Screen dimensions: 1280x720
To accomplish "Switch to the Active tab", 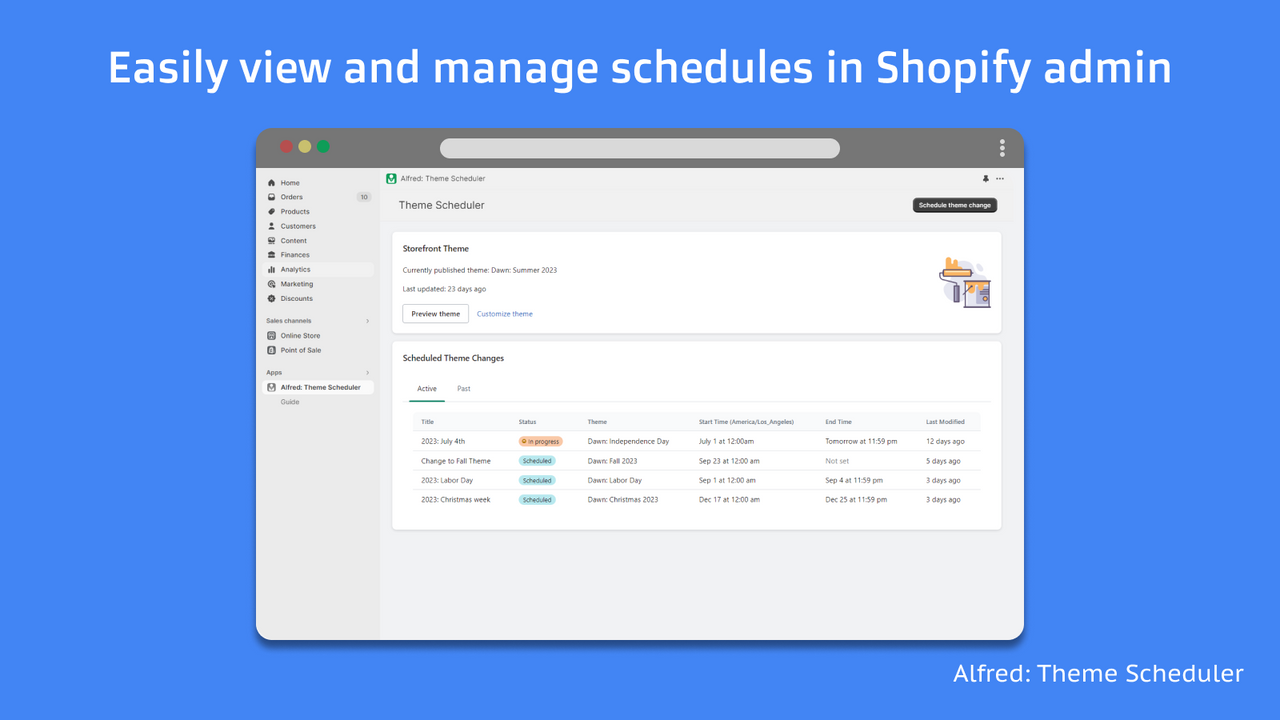I will (427, 389).
